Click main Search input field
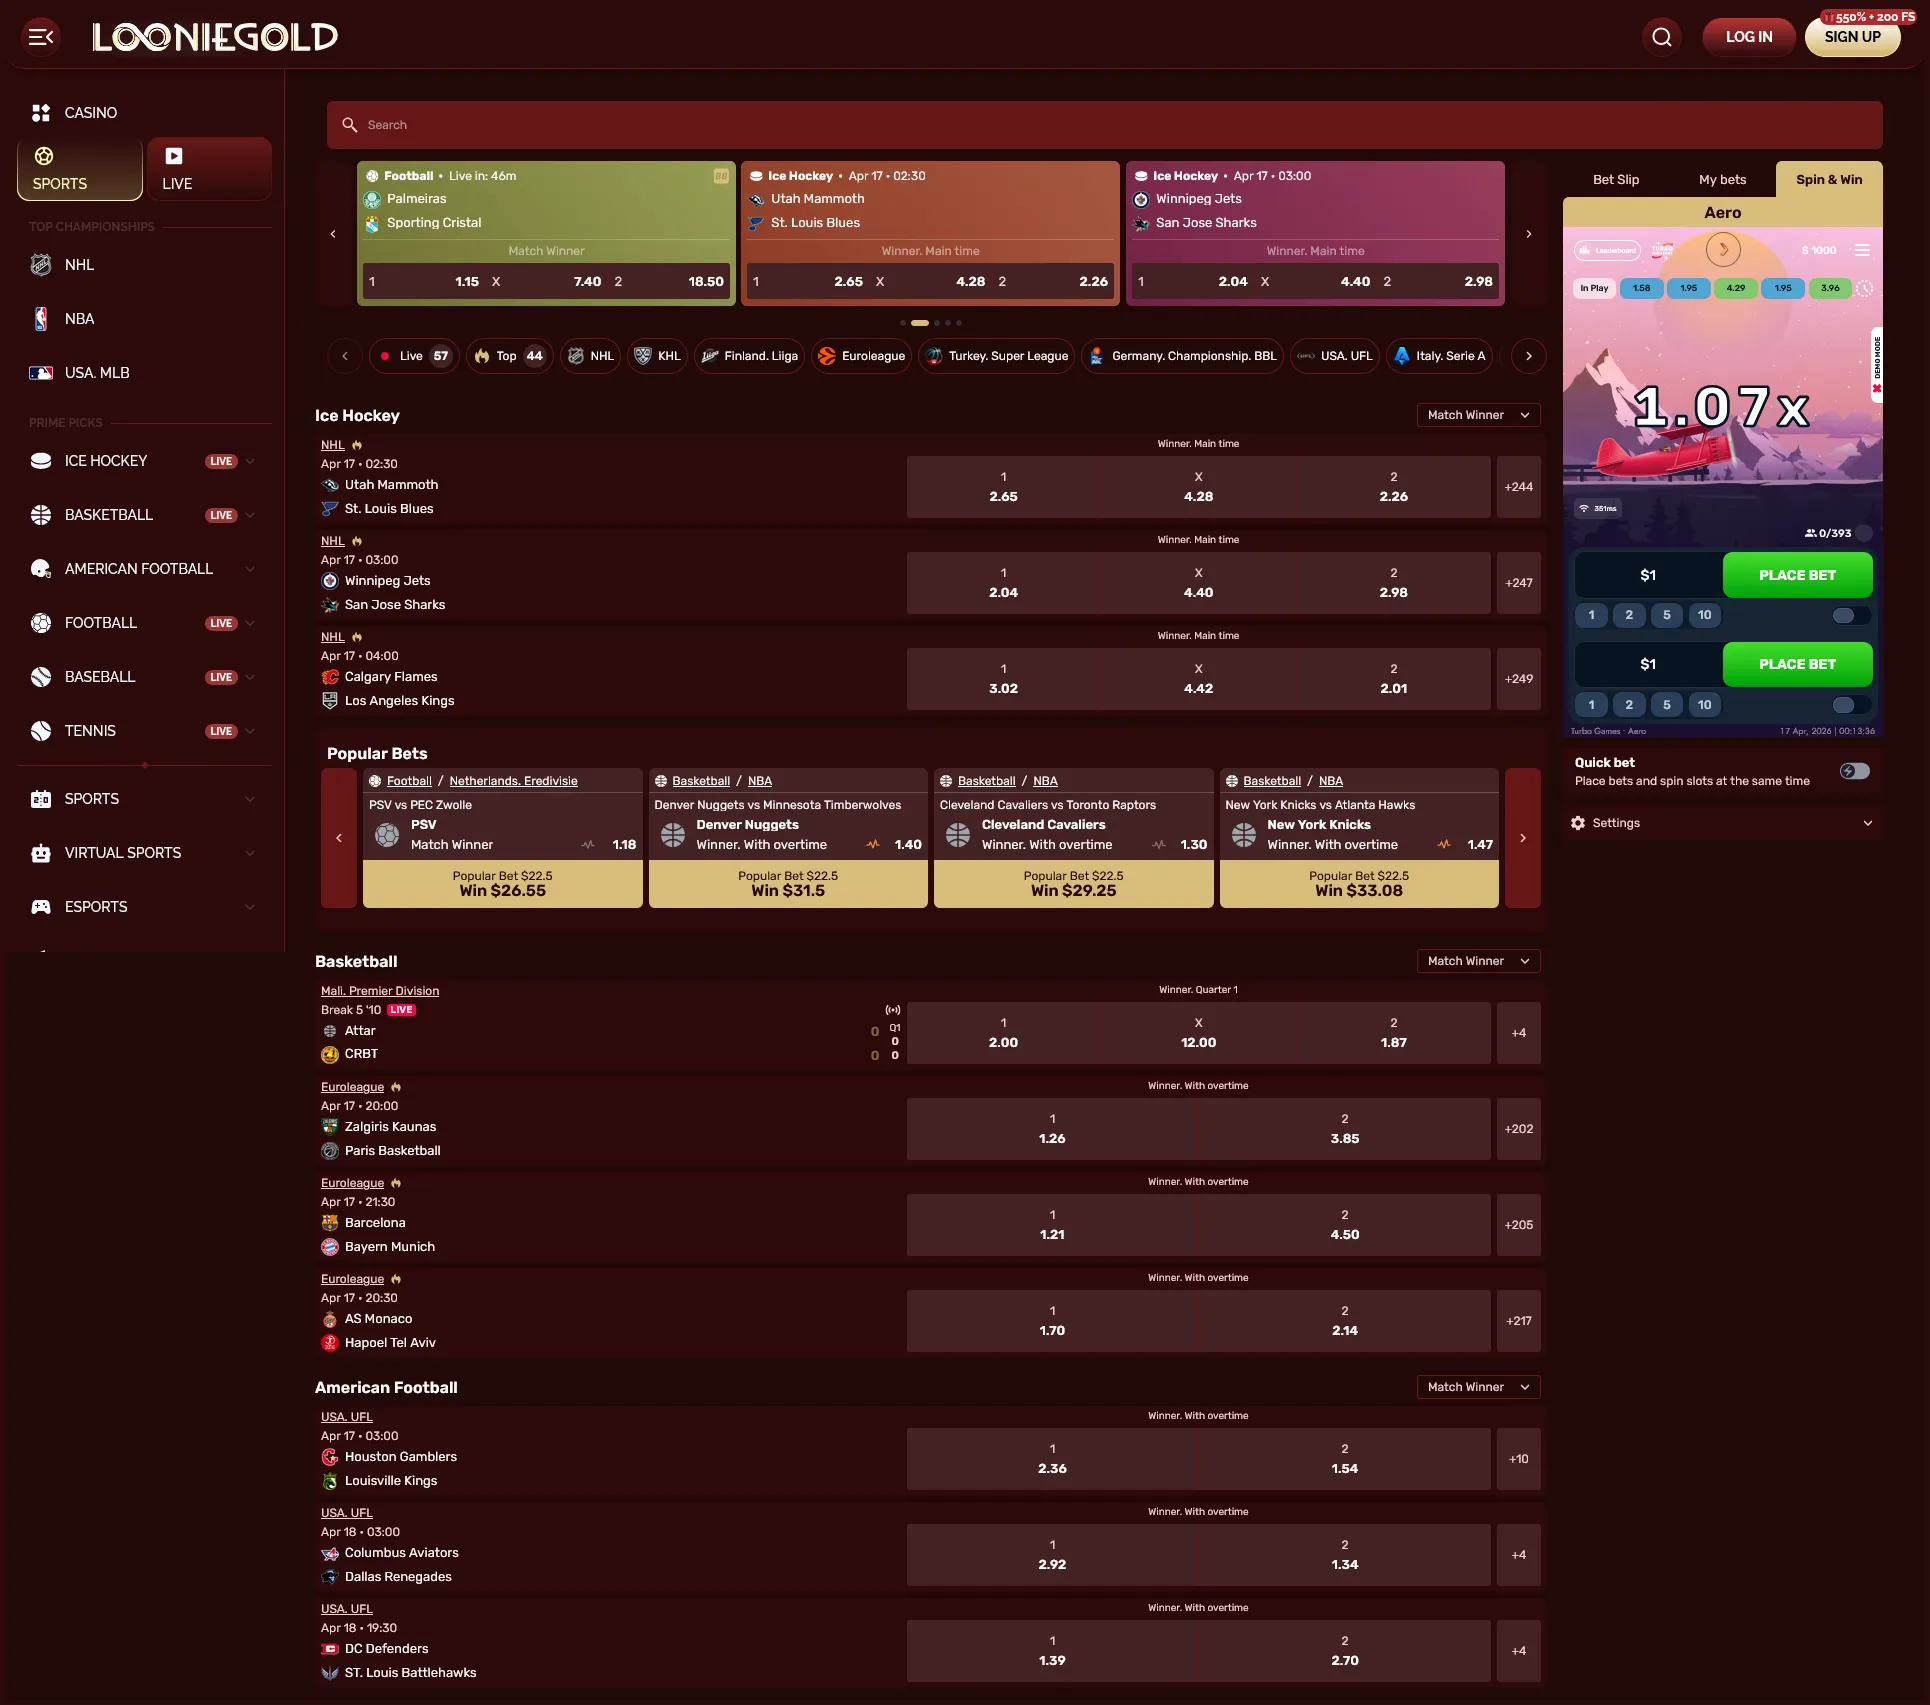The width and height of the screenshot is (1930, 1705). coord(1104,125)
